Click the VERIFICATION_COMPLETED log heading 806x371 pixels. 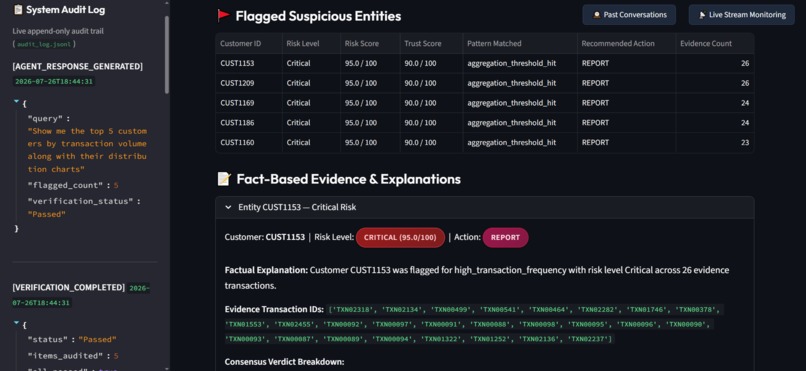click(68, 287)
